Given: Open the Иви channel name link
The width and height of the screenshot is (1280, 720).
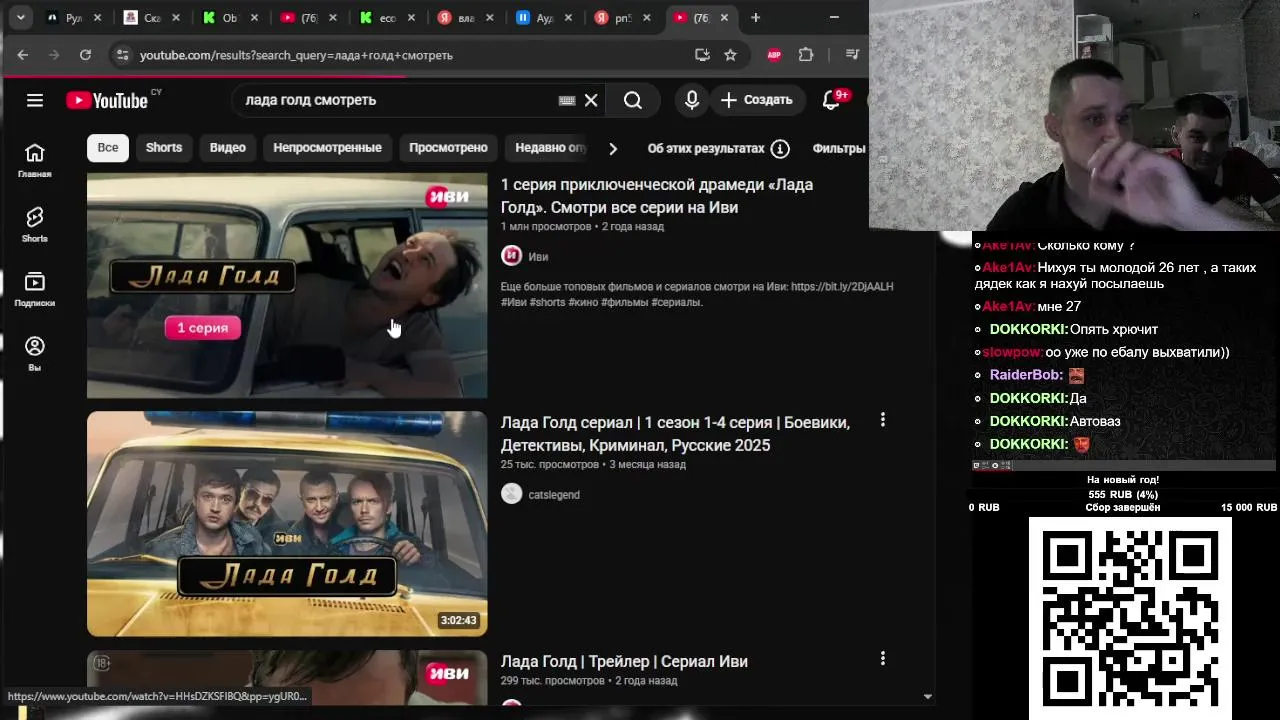Looking at the screenshot, I should [x=538, y=257].
